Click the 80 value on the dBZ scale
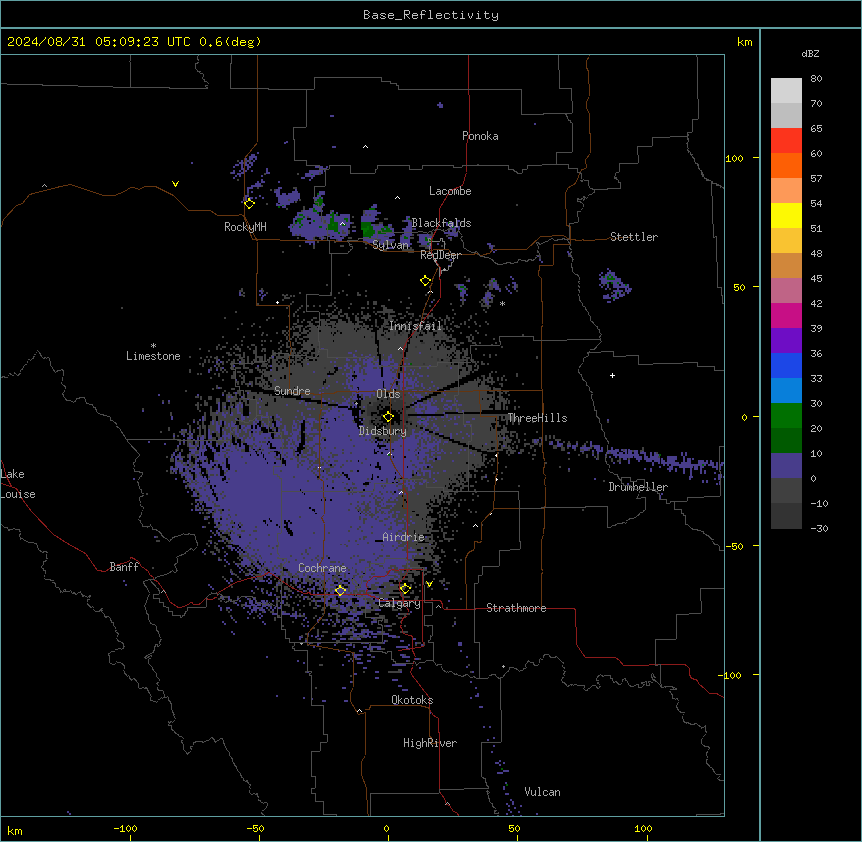 pos(816,79)
